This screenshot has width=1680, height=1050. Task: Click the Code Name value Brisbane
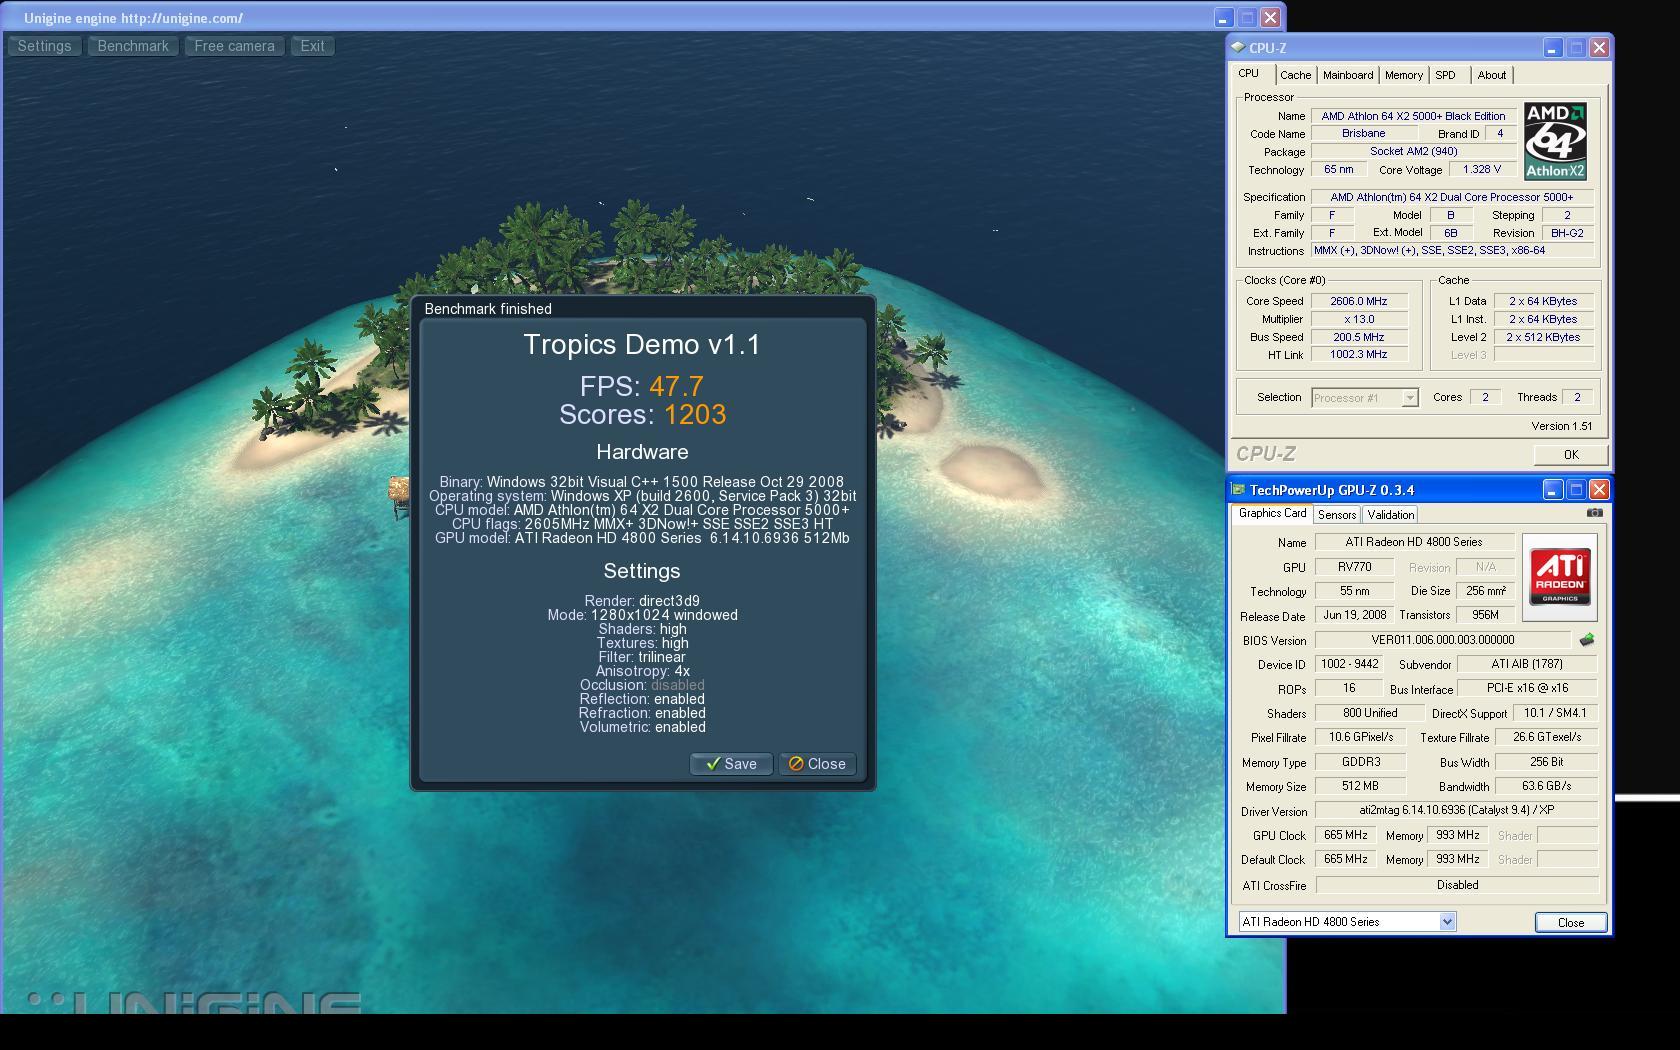1364,133
